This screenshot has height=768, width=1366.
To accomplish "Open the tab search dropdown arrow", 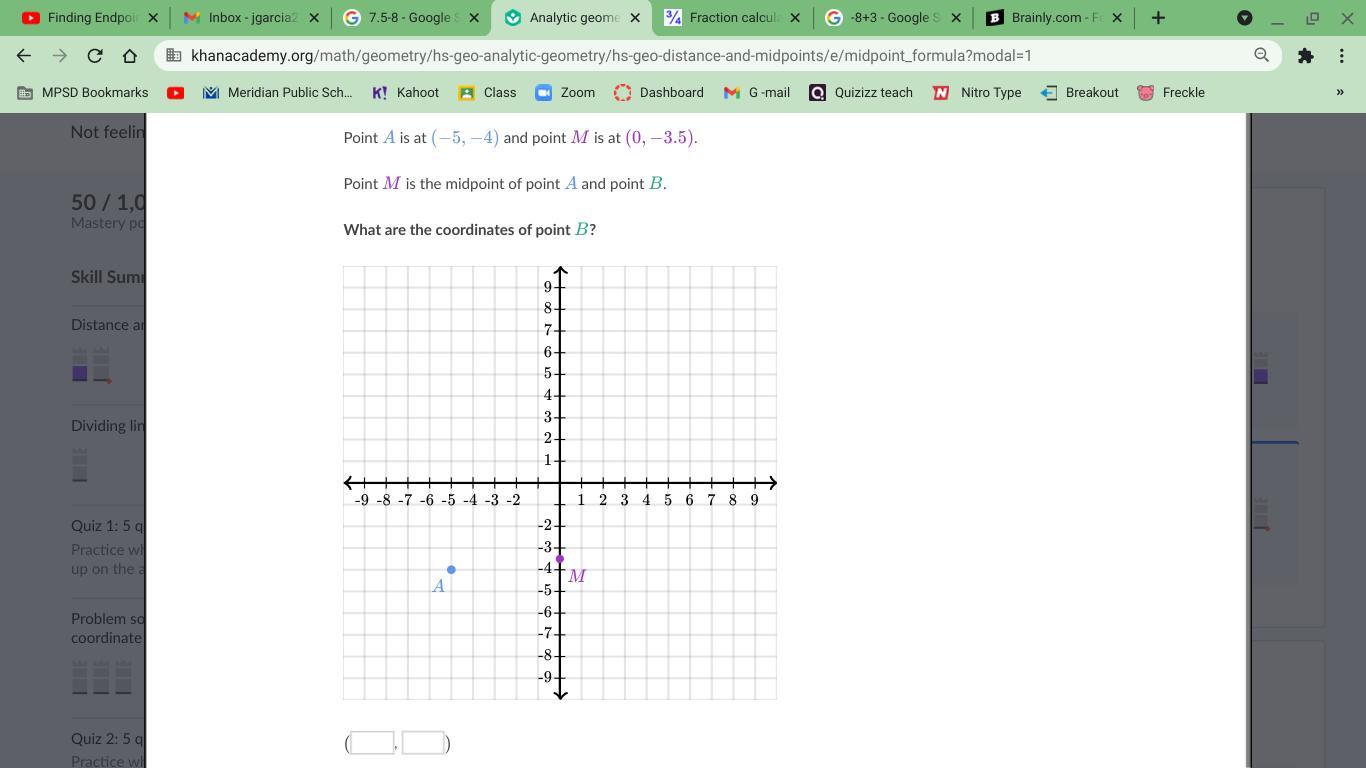I will tap(1244, 18).
